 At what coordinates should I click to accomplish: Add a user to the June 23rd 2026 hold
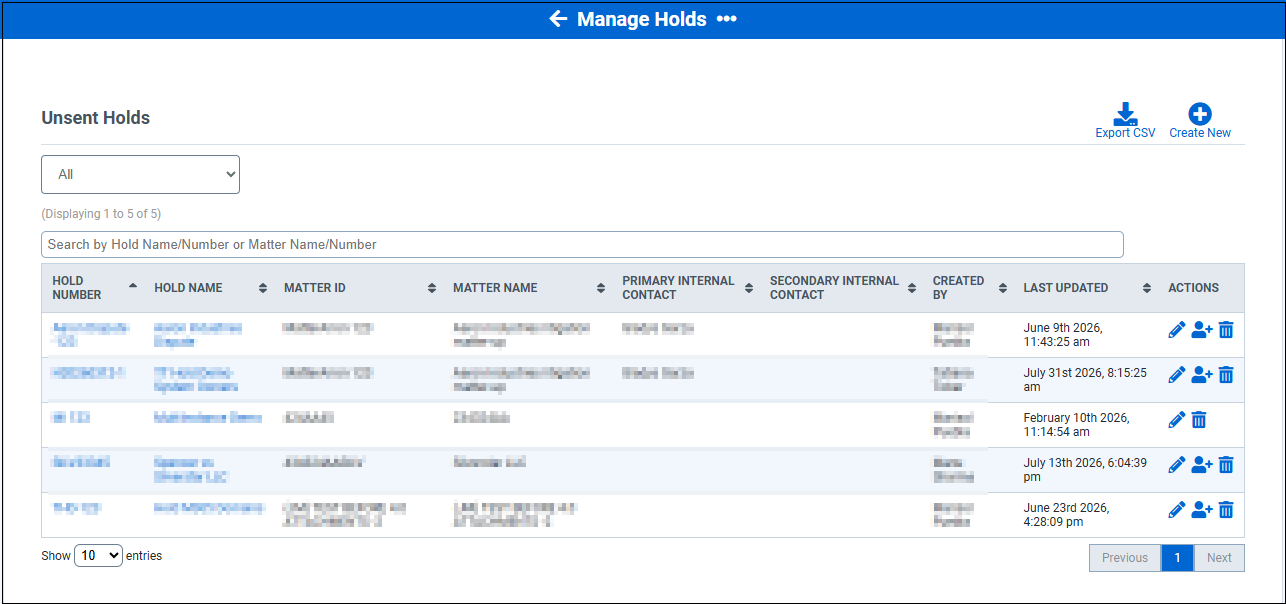[1202, 510]
